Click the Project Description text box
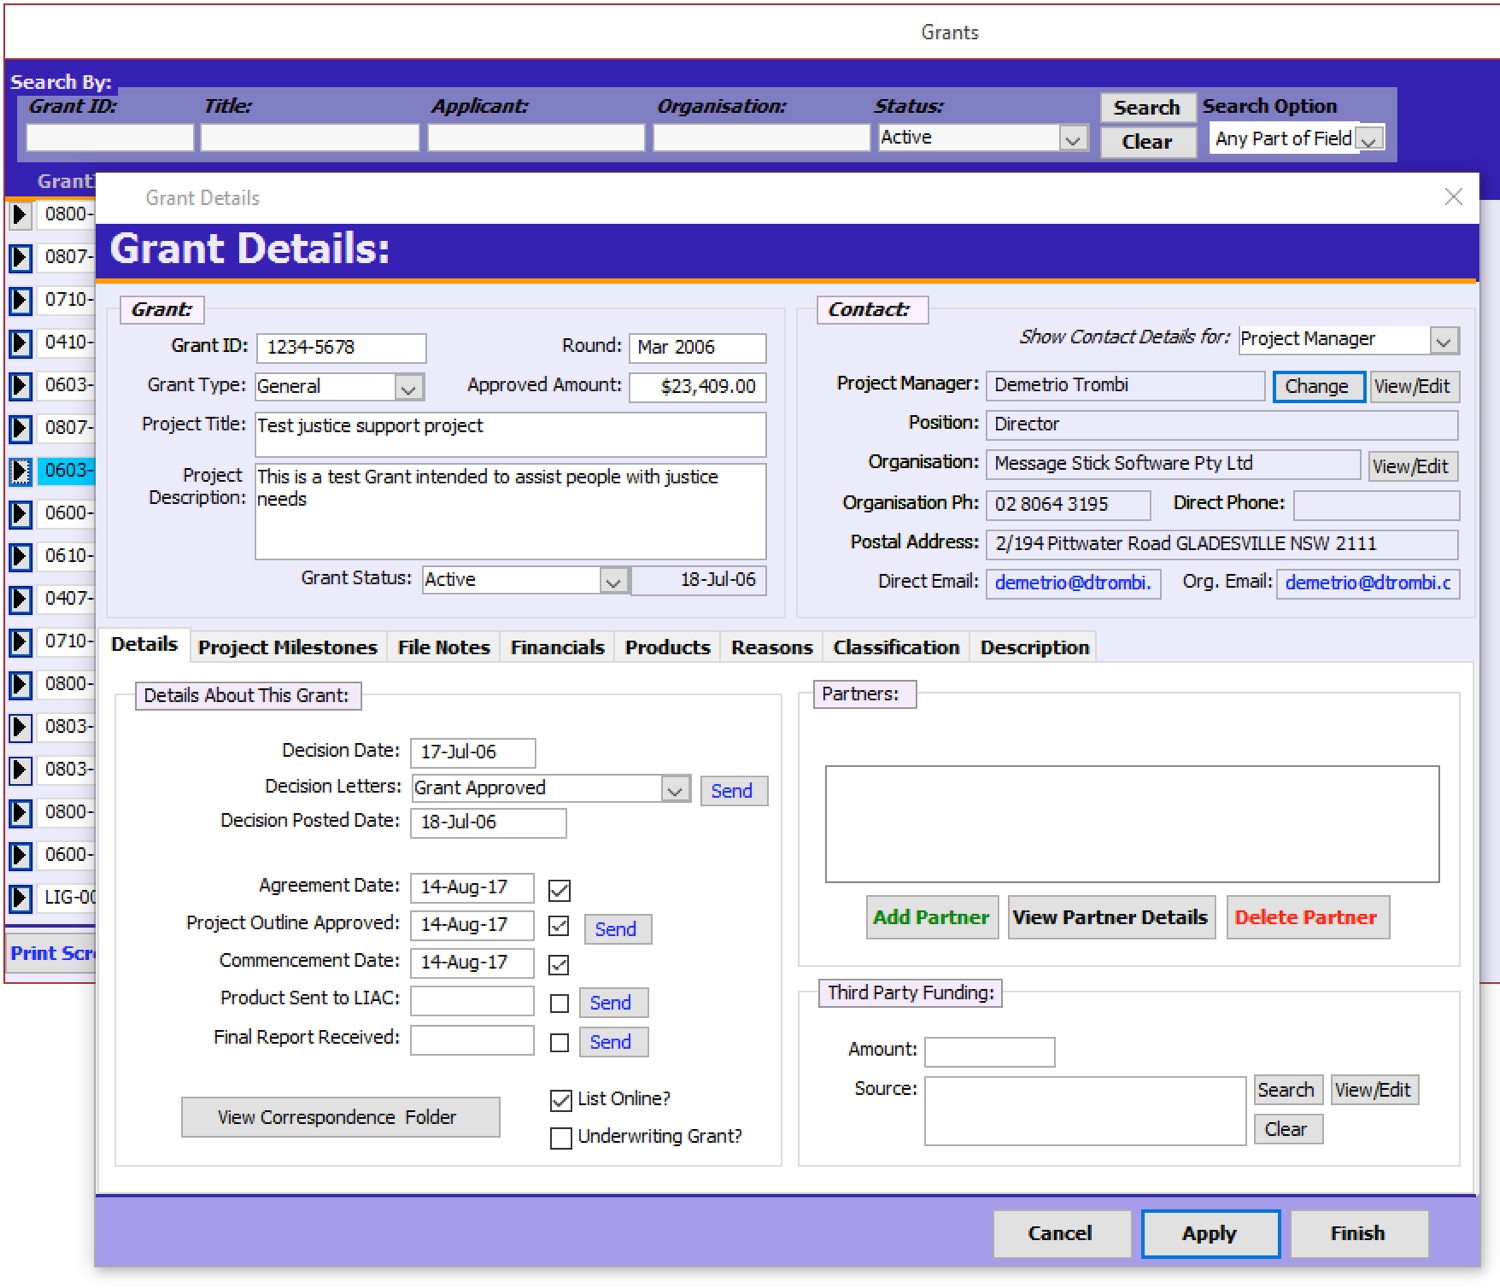Screen dimensions: 1500x1288 point(510,511)
